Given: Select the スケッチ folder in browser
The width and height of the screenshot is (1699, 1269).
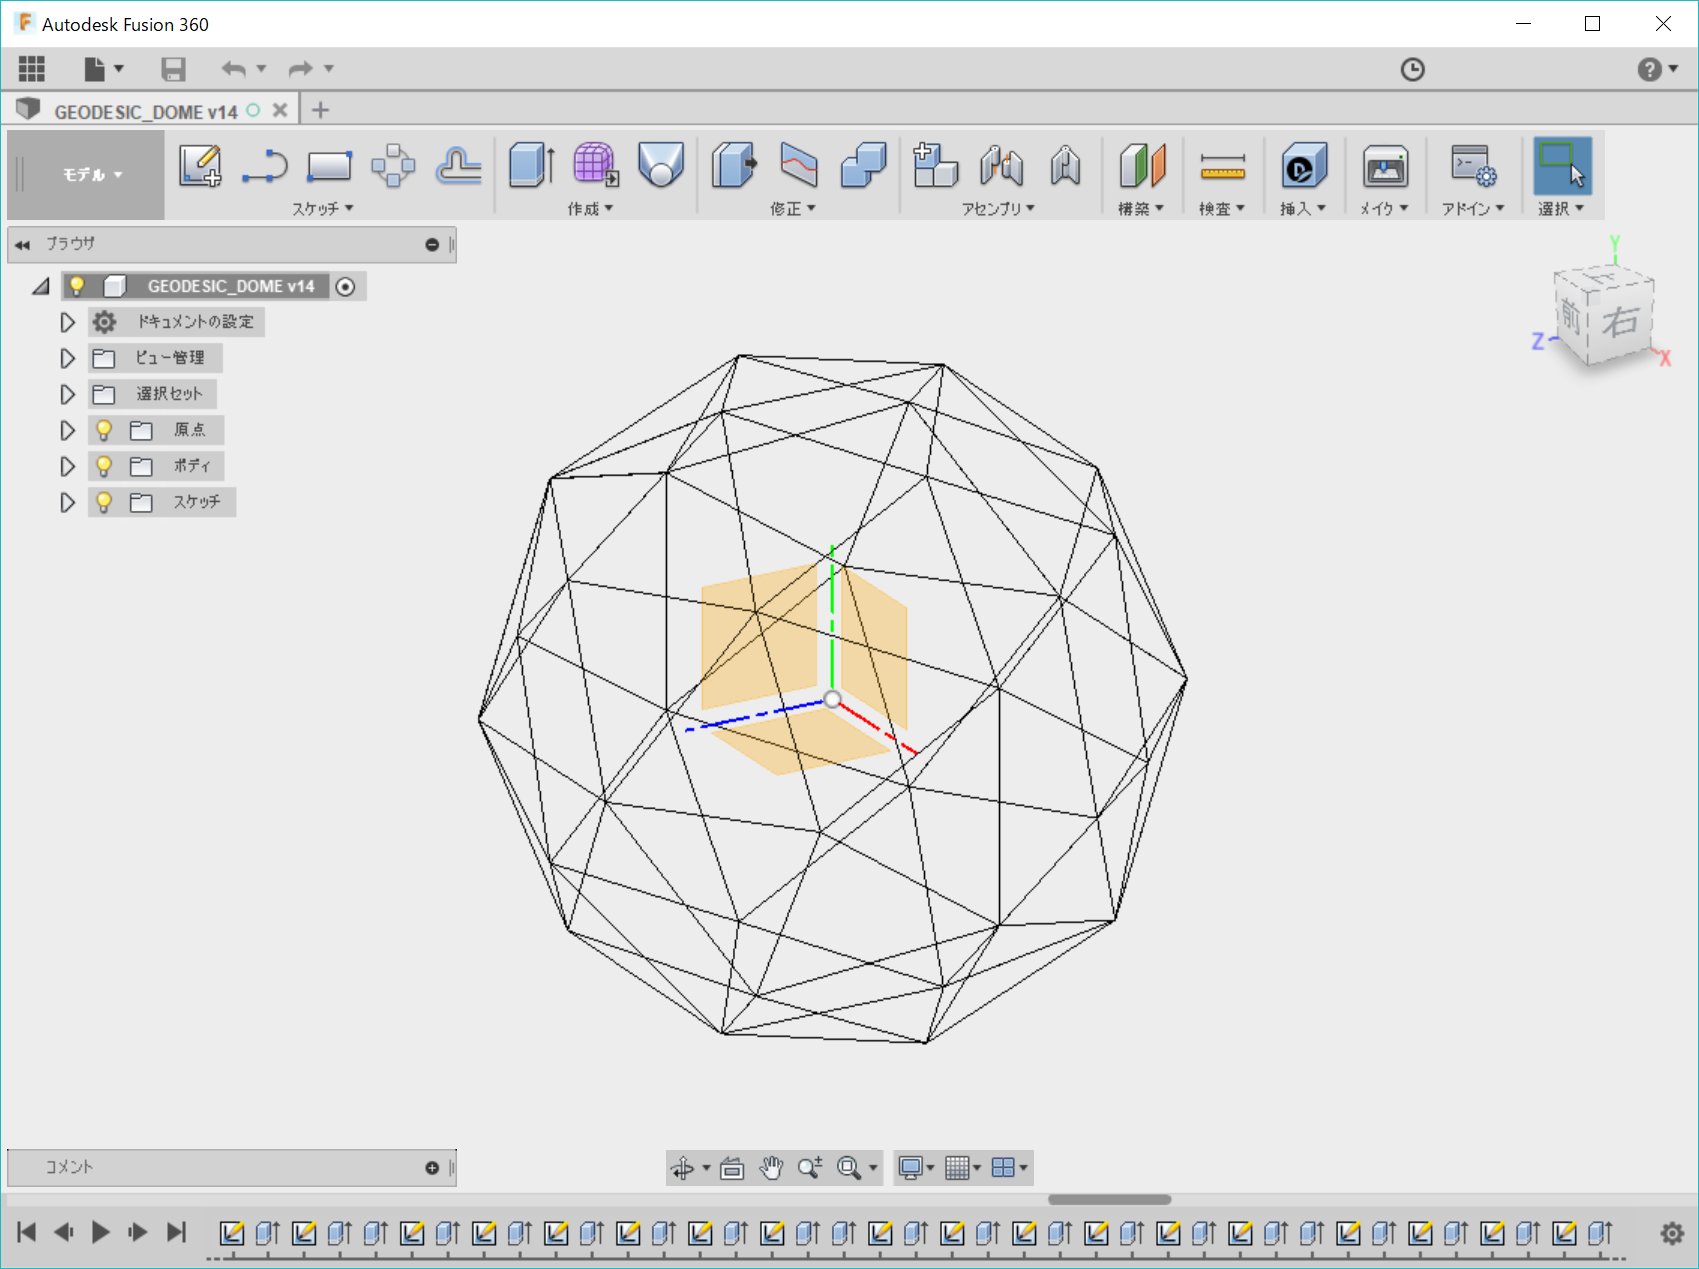Looking at the screenshot, I should 196,502.
